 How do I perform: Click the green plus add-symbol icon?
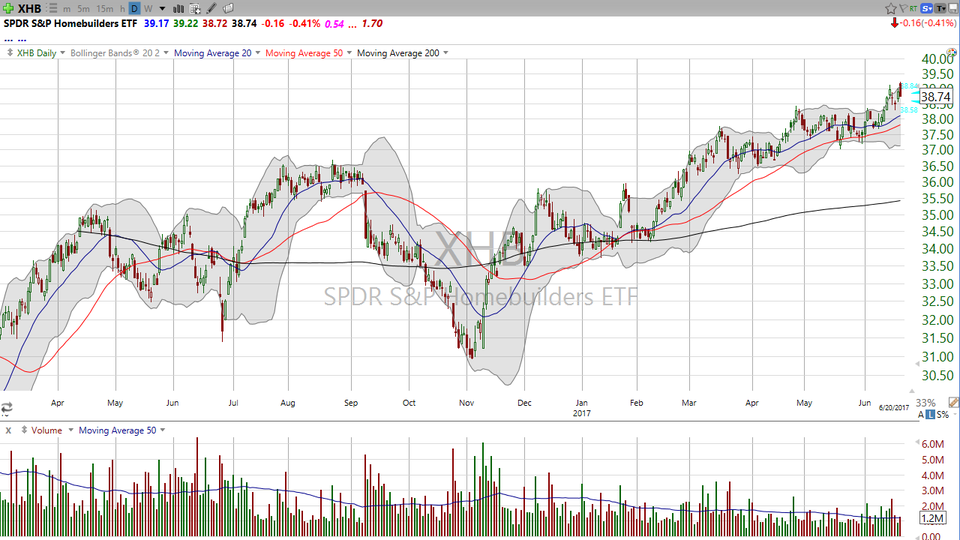[9, 9]
